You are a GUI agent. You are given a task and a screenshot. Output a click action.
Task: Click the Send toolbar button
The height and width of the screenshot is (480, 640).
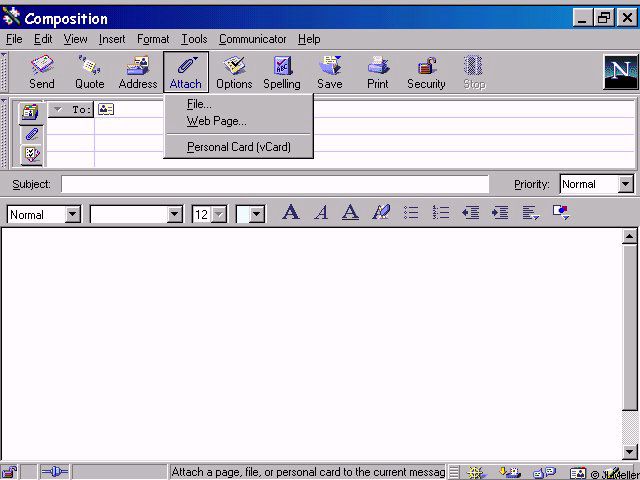click(x=42, y=72)
